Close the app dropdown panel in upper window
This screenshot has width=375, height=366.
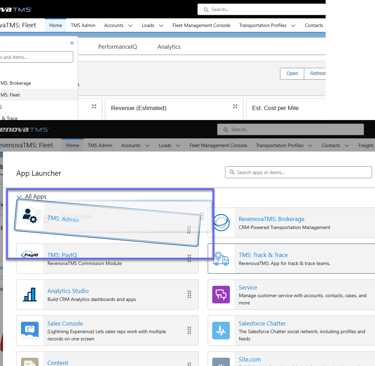[x=72, y=43]
